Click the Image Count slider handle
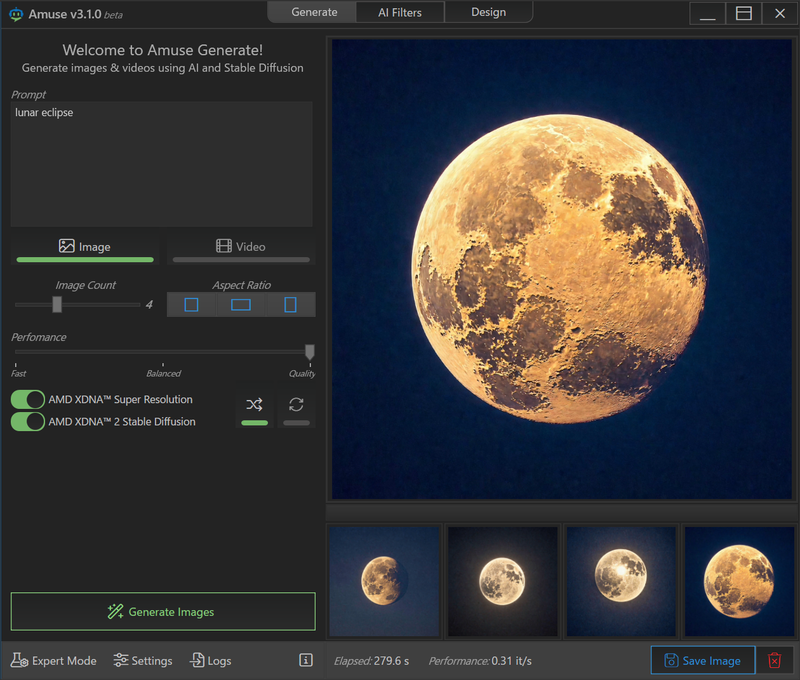 tap(57, 304)
